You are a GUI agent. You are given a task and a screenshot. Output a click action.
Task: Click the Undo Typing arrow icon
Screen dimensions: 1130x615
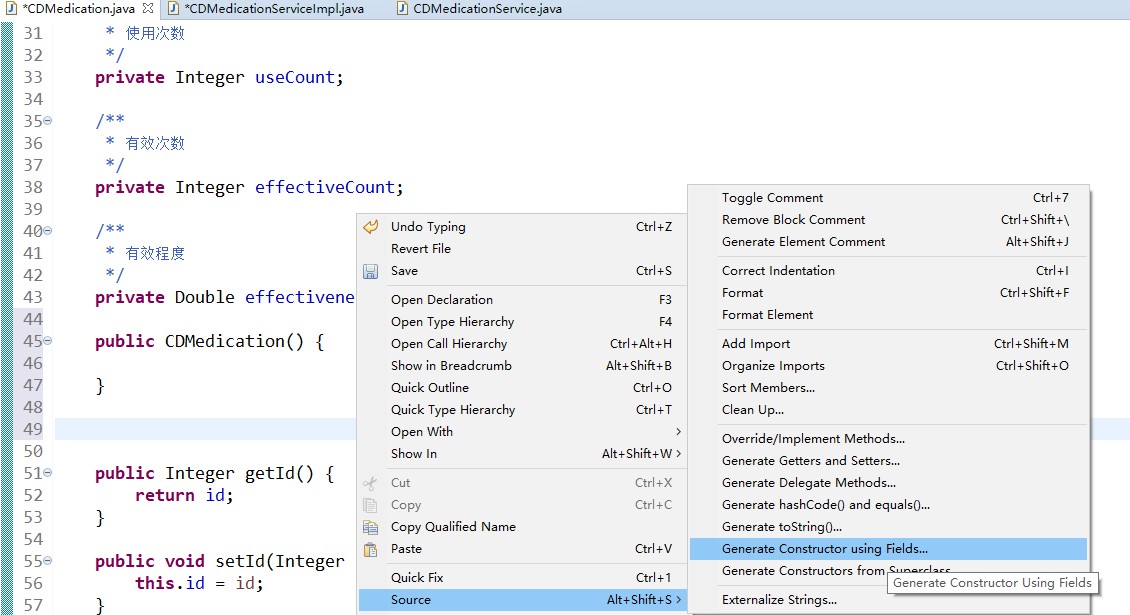tap(369, 226)
